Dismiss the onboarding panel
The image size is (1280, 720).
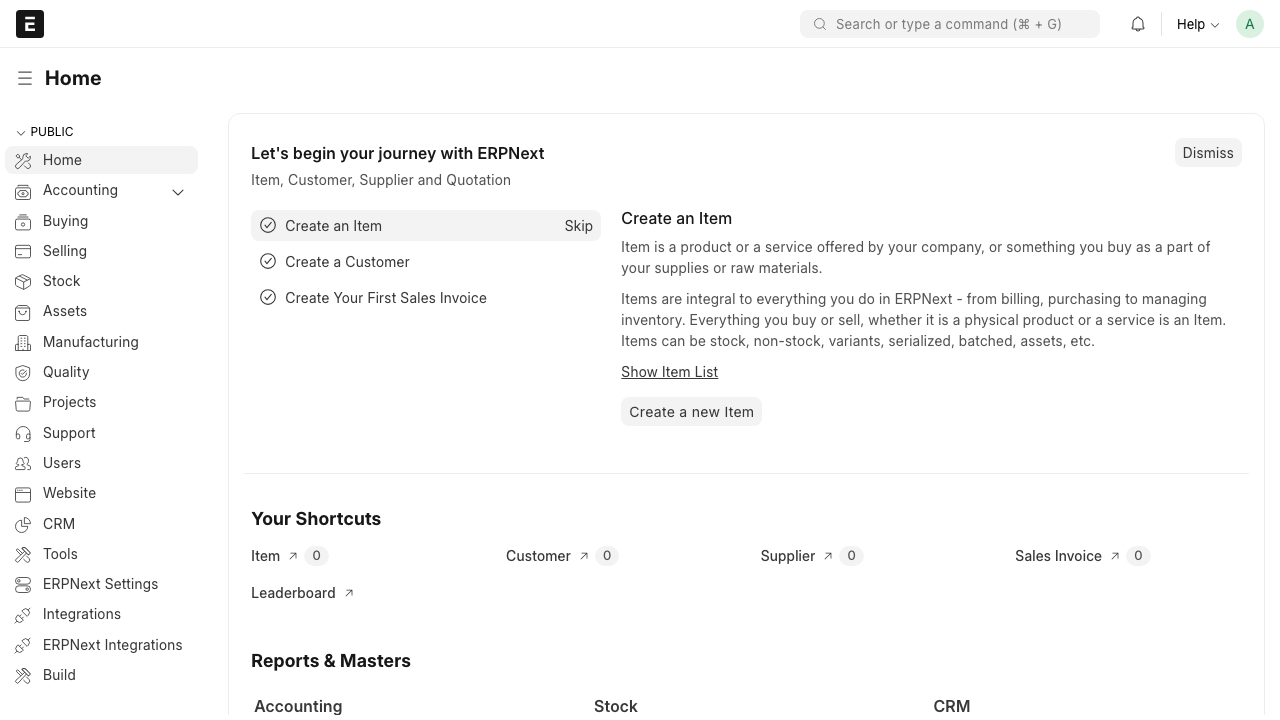1208,153
